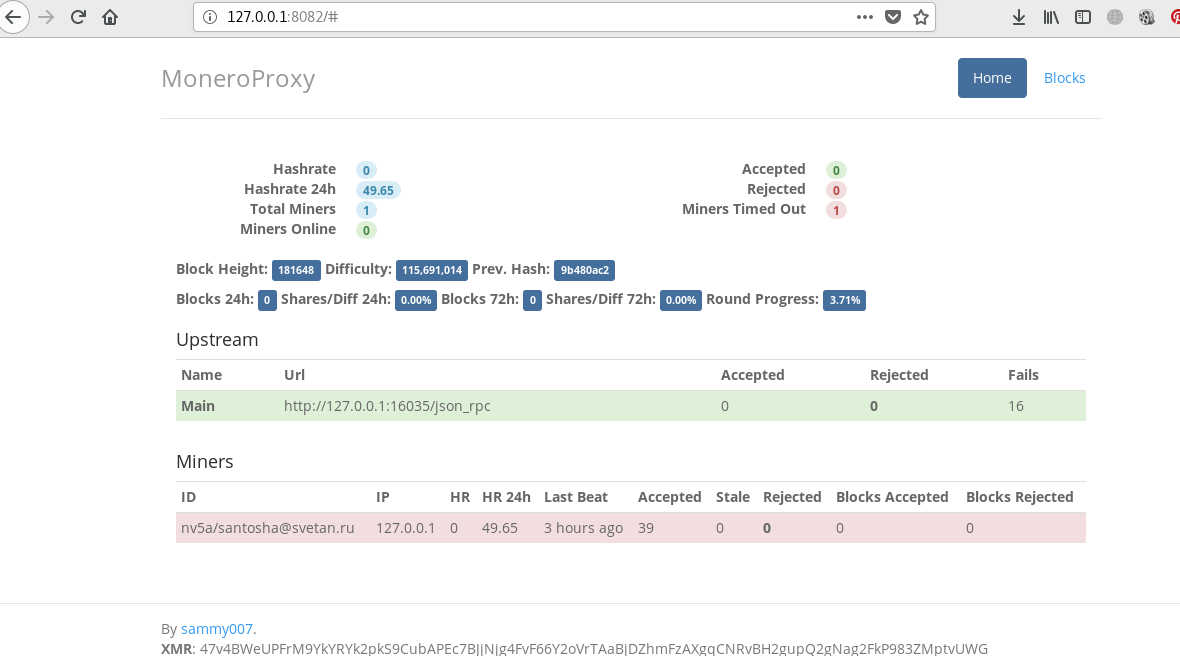Click the Shares/Diff 72h percentage badge
Screen dimensions: 1180x656
(x=680, y=300)
